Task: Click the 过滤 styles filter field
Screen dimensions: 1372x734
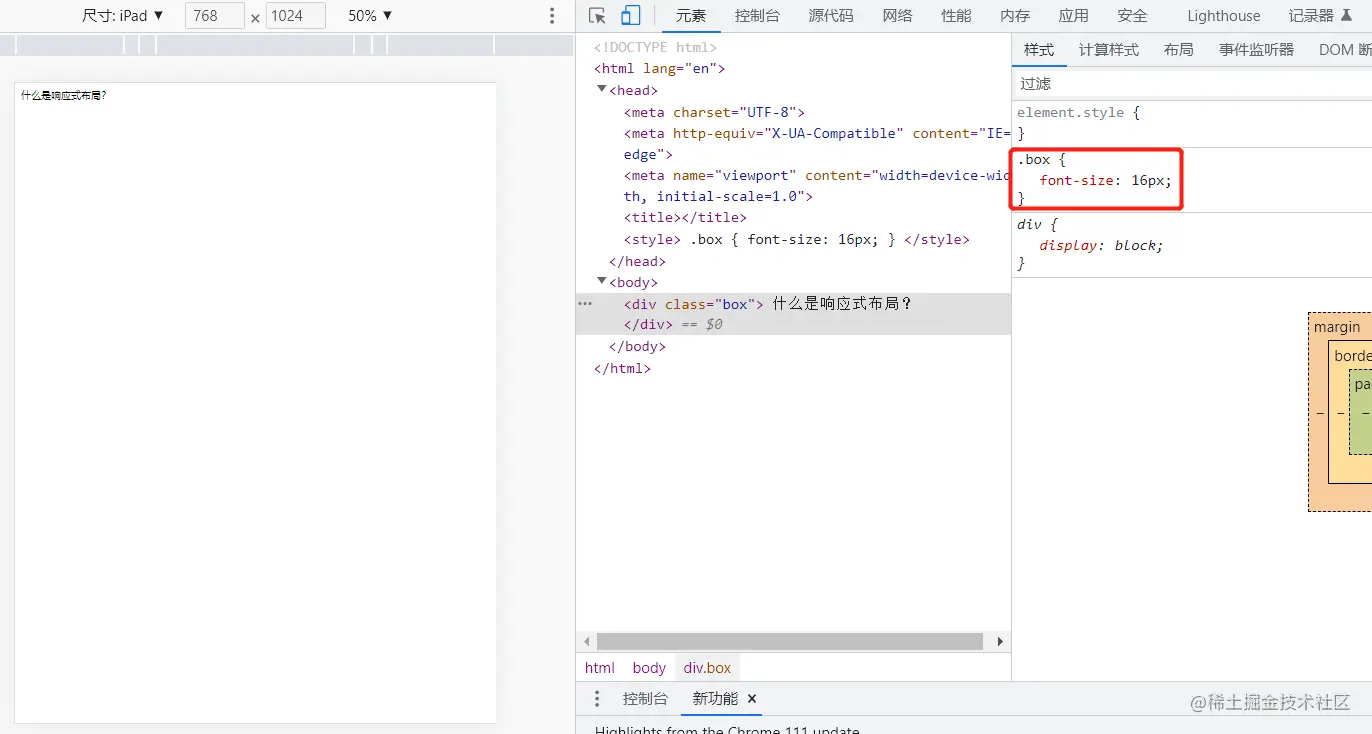Action: point(1192,83)
